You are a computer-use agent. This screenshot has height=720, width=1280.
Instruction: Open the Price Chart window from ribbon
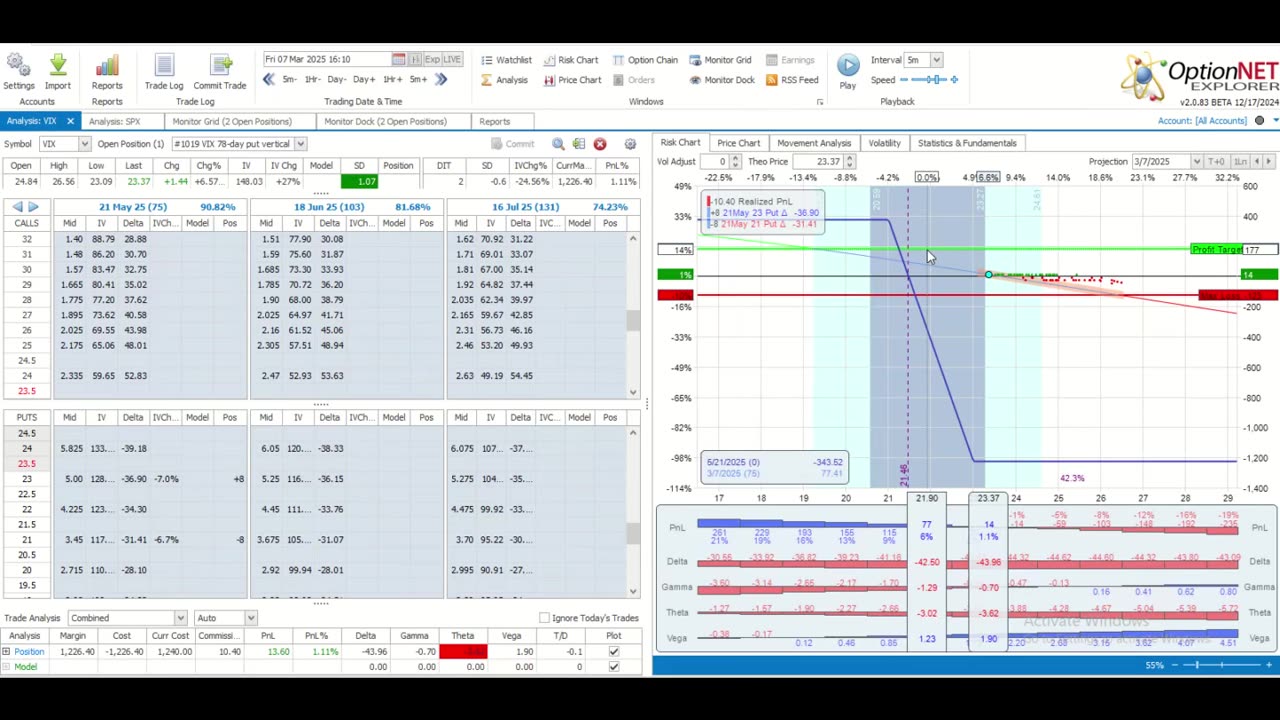coord(571,80)
